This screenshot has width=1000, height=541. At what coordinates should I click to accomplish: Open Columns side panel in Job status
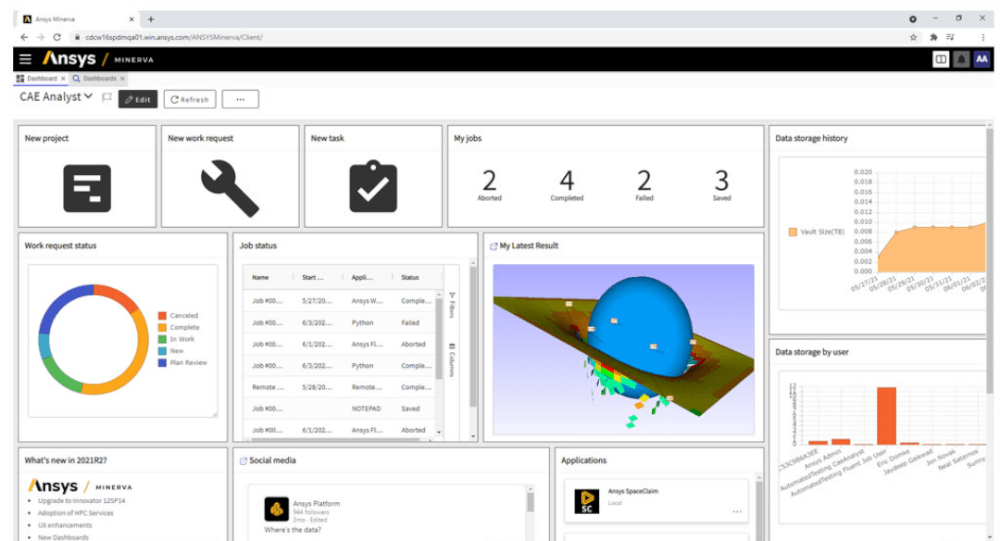(x=452, y=360)
